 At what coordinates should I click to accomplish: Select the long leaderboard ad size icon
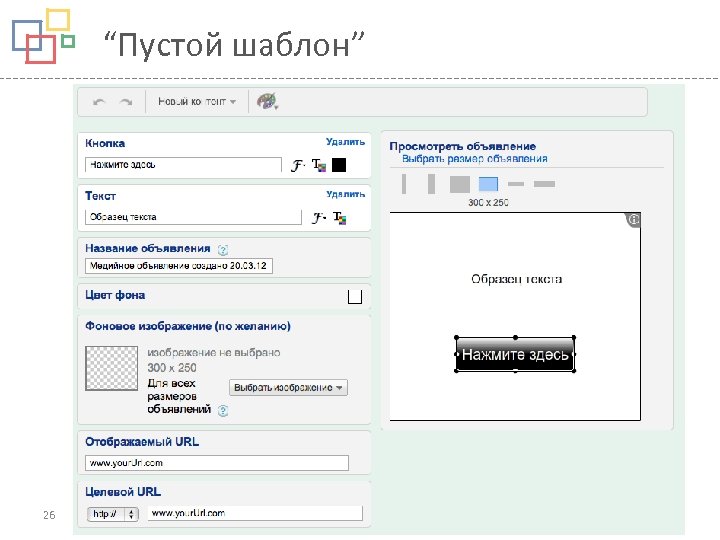tap(545, 184)
